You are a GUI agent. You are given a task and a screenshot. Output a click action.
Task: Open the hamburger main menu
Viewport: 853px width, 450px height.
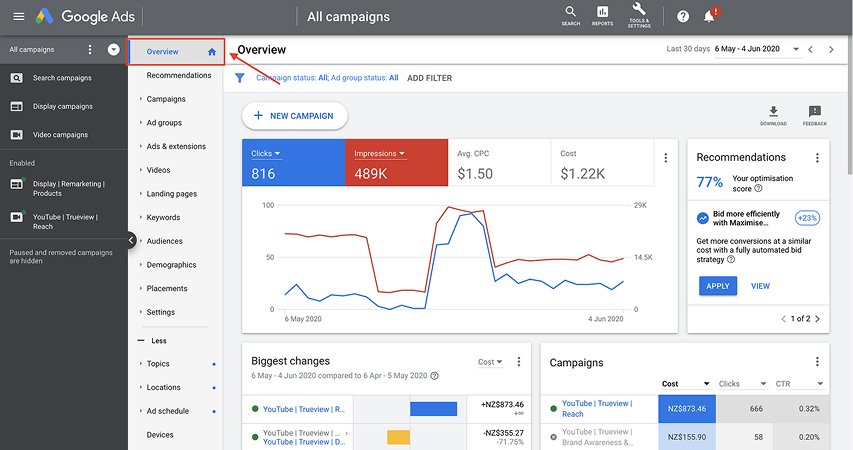click(x=17, y=17)
